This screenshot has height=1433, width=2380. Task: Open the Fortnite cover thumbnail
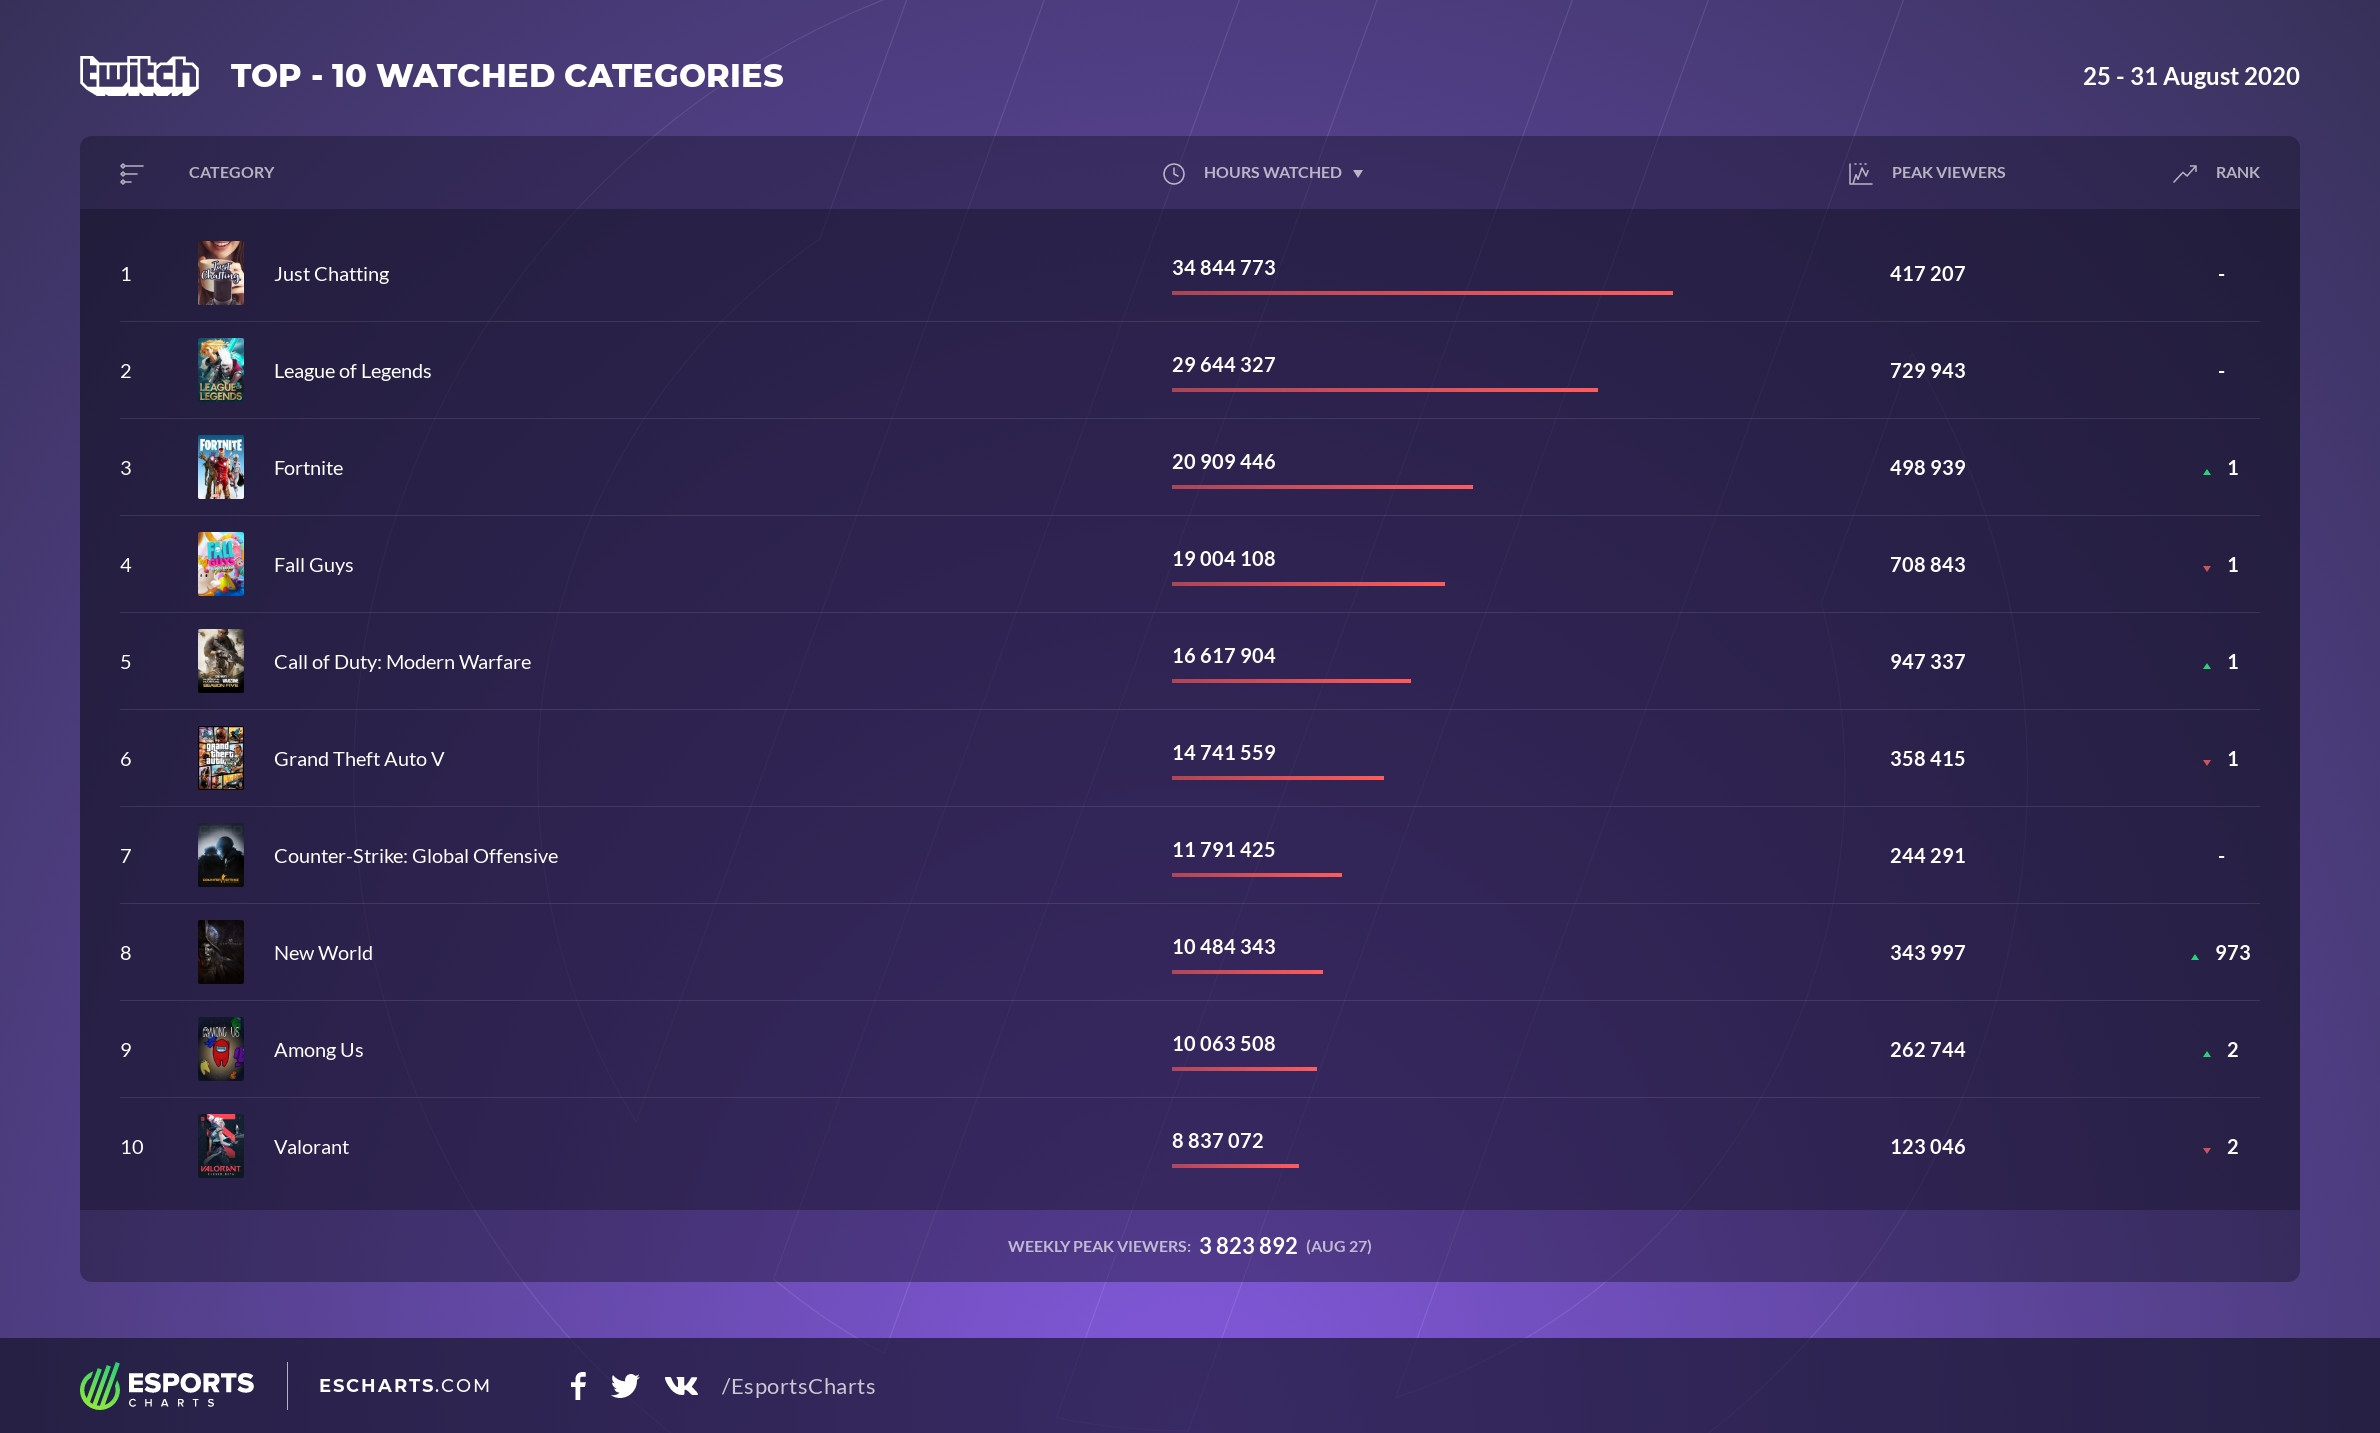coord(221,467)
